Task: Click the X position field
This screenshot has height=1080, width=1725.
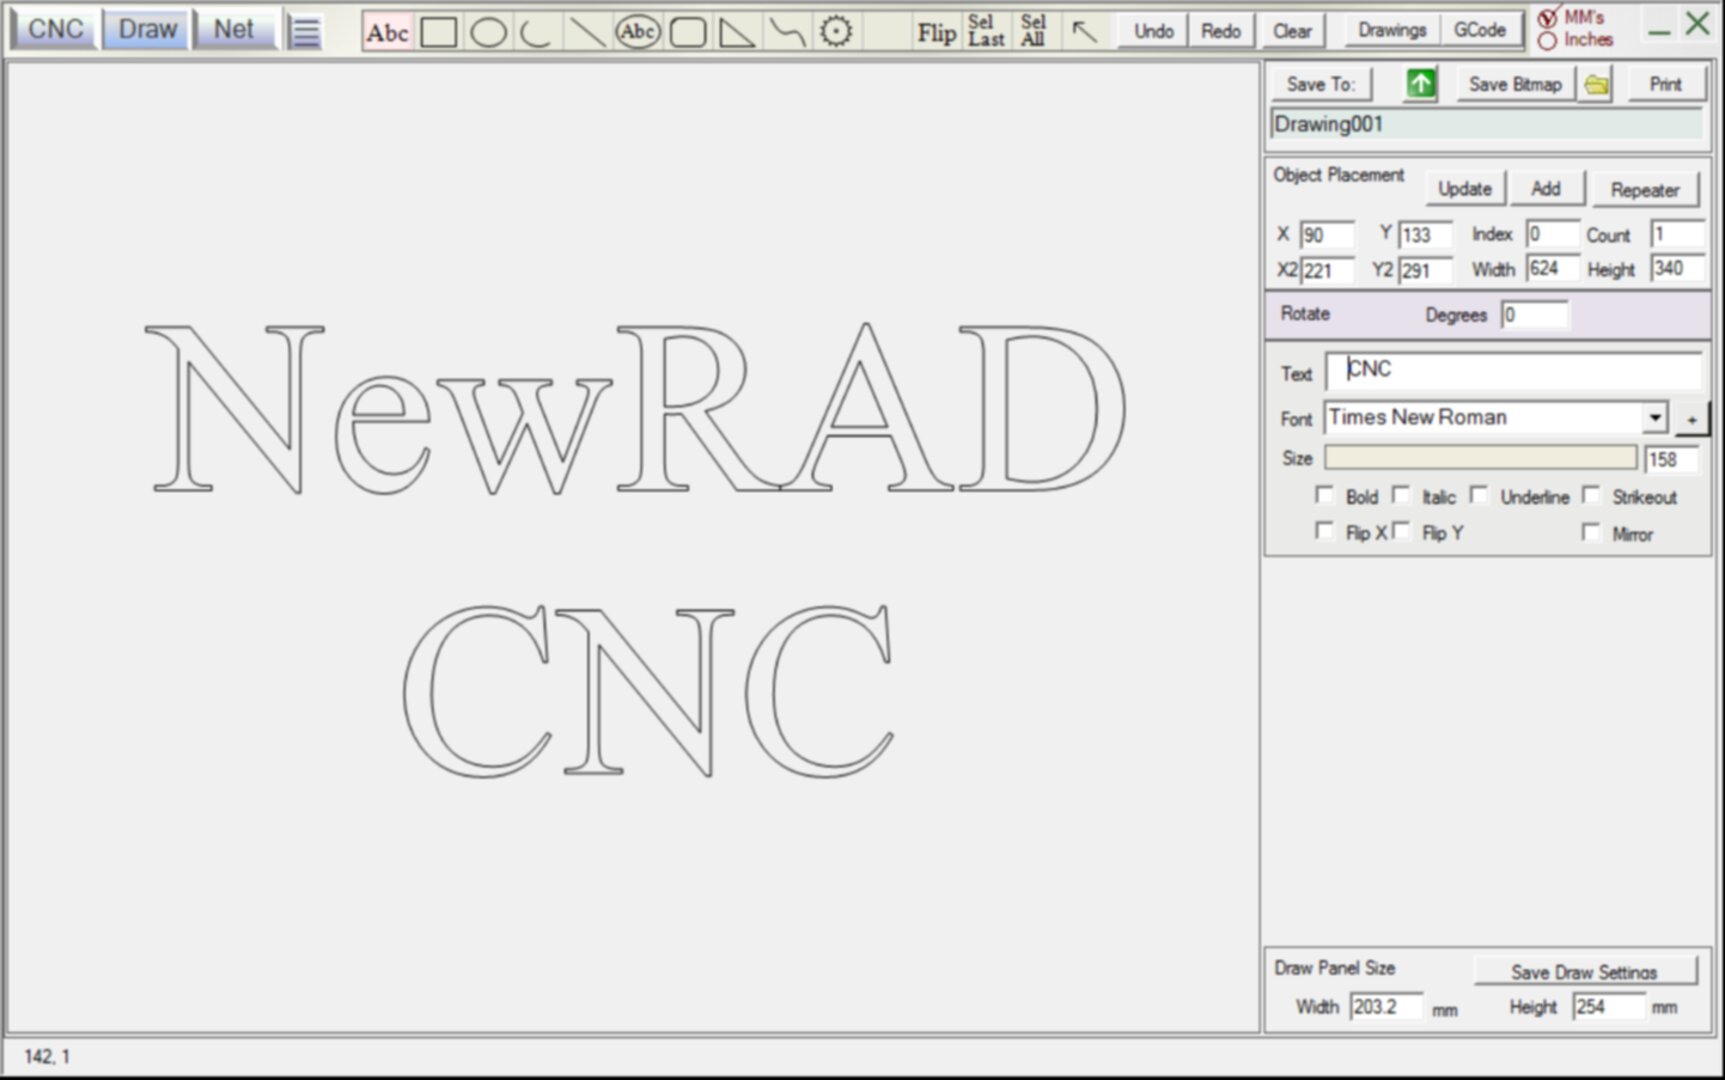Action: coord(1327,235)
